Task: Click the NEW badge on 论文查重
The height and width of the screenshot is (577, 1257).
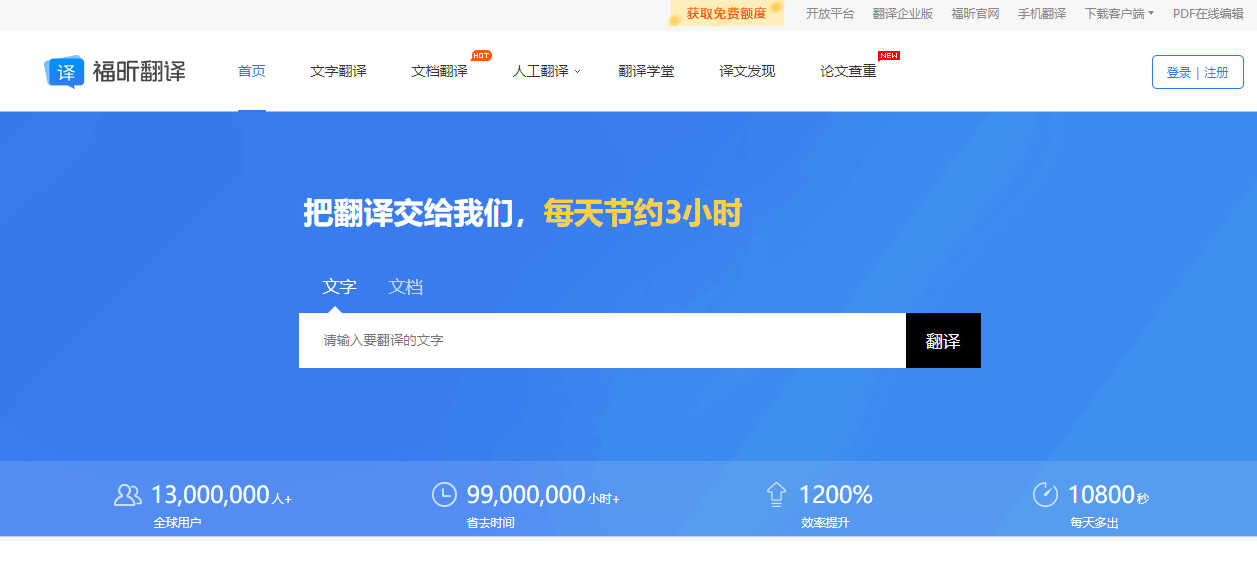Action: (x=889, y=55)
